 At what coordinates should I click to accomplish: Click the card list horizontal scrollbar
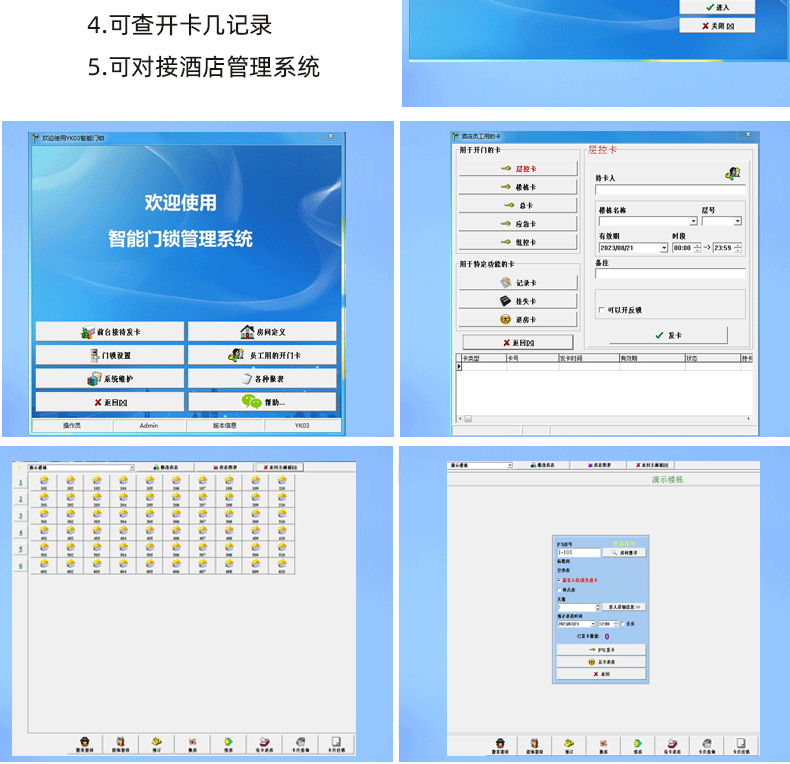click(605, 419)
